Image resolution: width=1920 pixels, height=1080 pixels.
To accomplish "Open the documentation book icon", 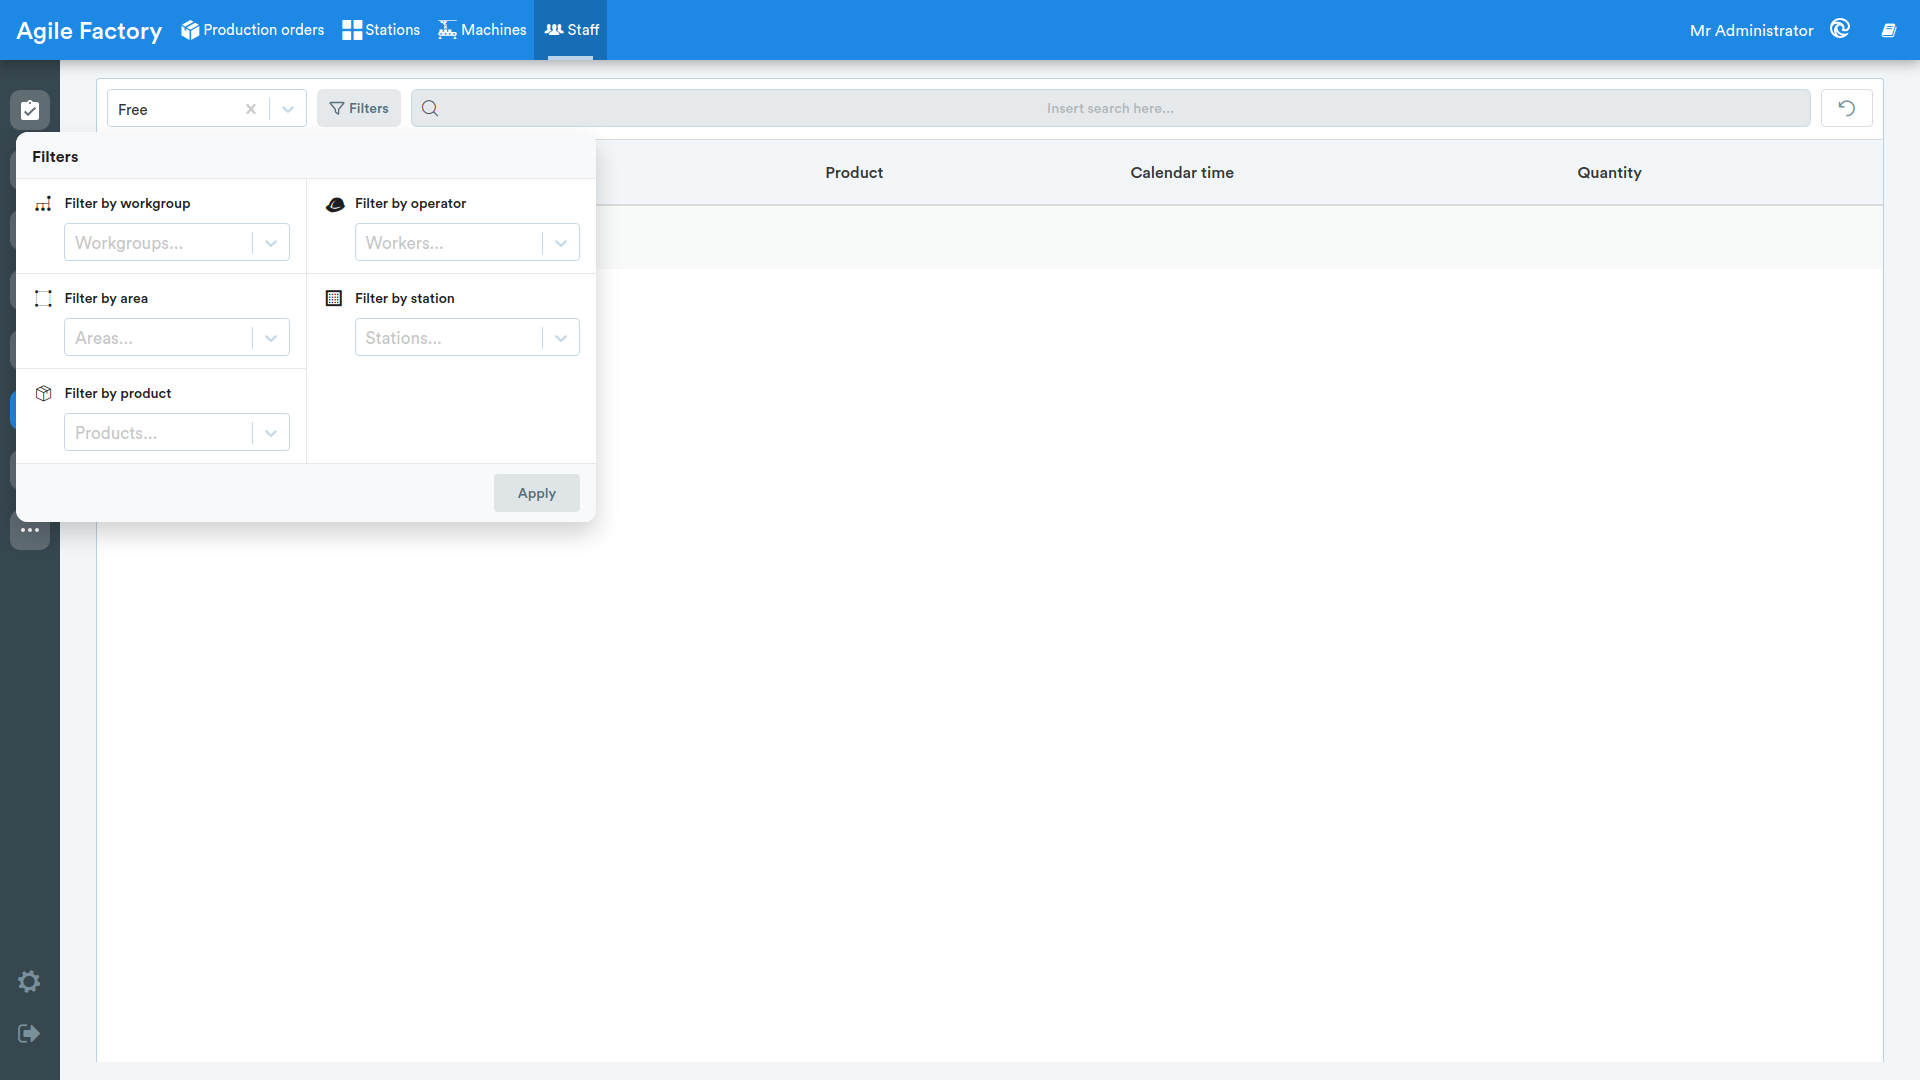I will pyautogui.click(x=1889, y=30).
